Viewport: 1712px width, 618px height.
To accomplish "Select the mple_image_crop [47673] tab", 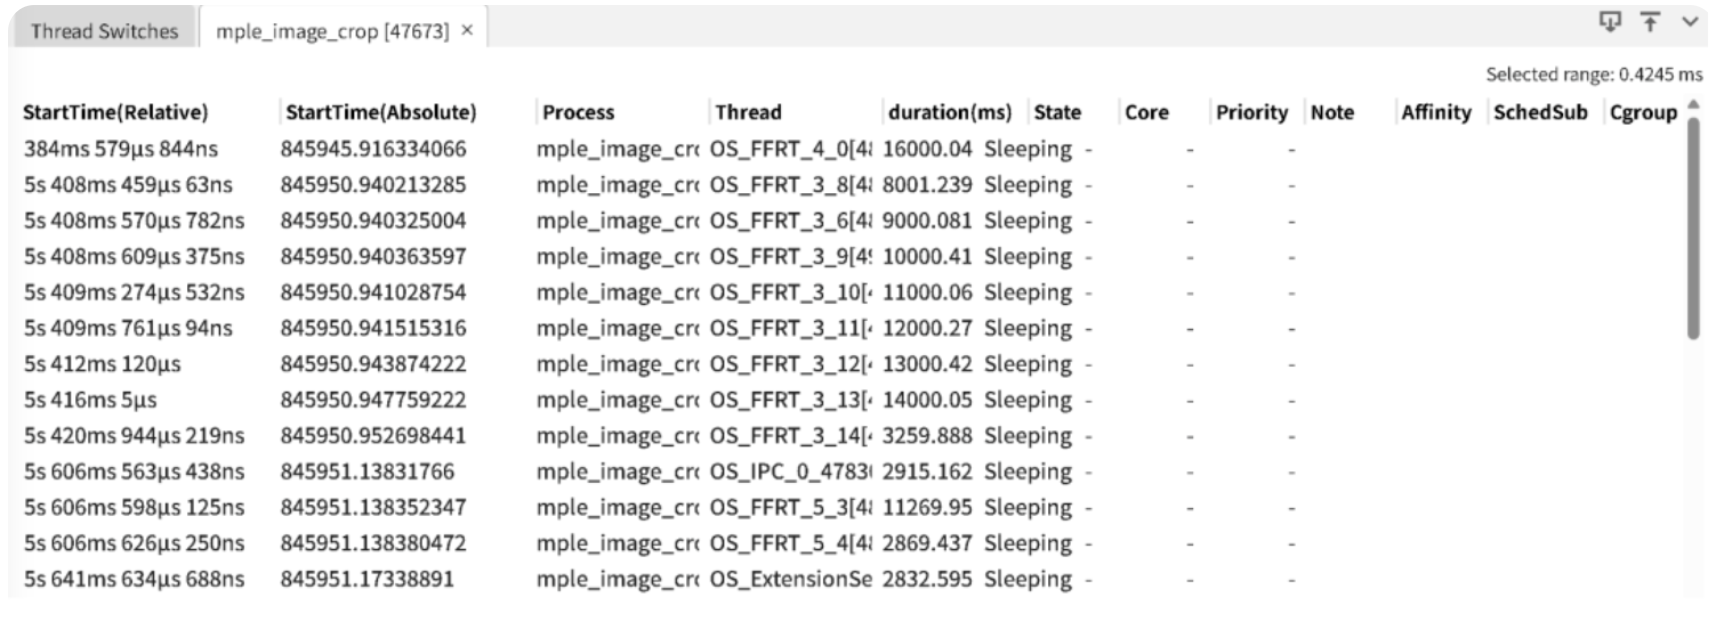I will click(332, 31).
